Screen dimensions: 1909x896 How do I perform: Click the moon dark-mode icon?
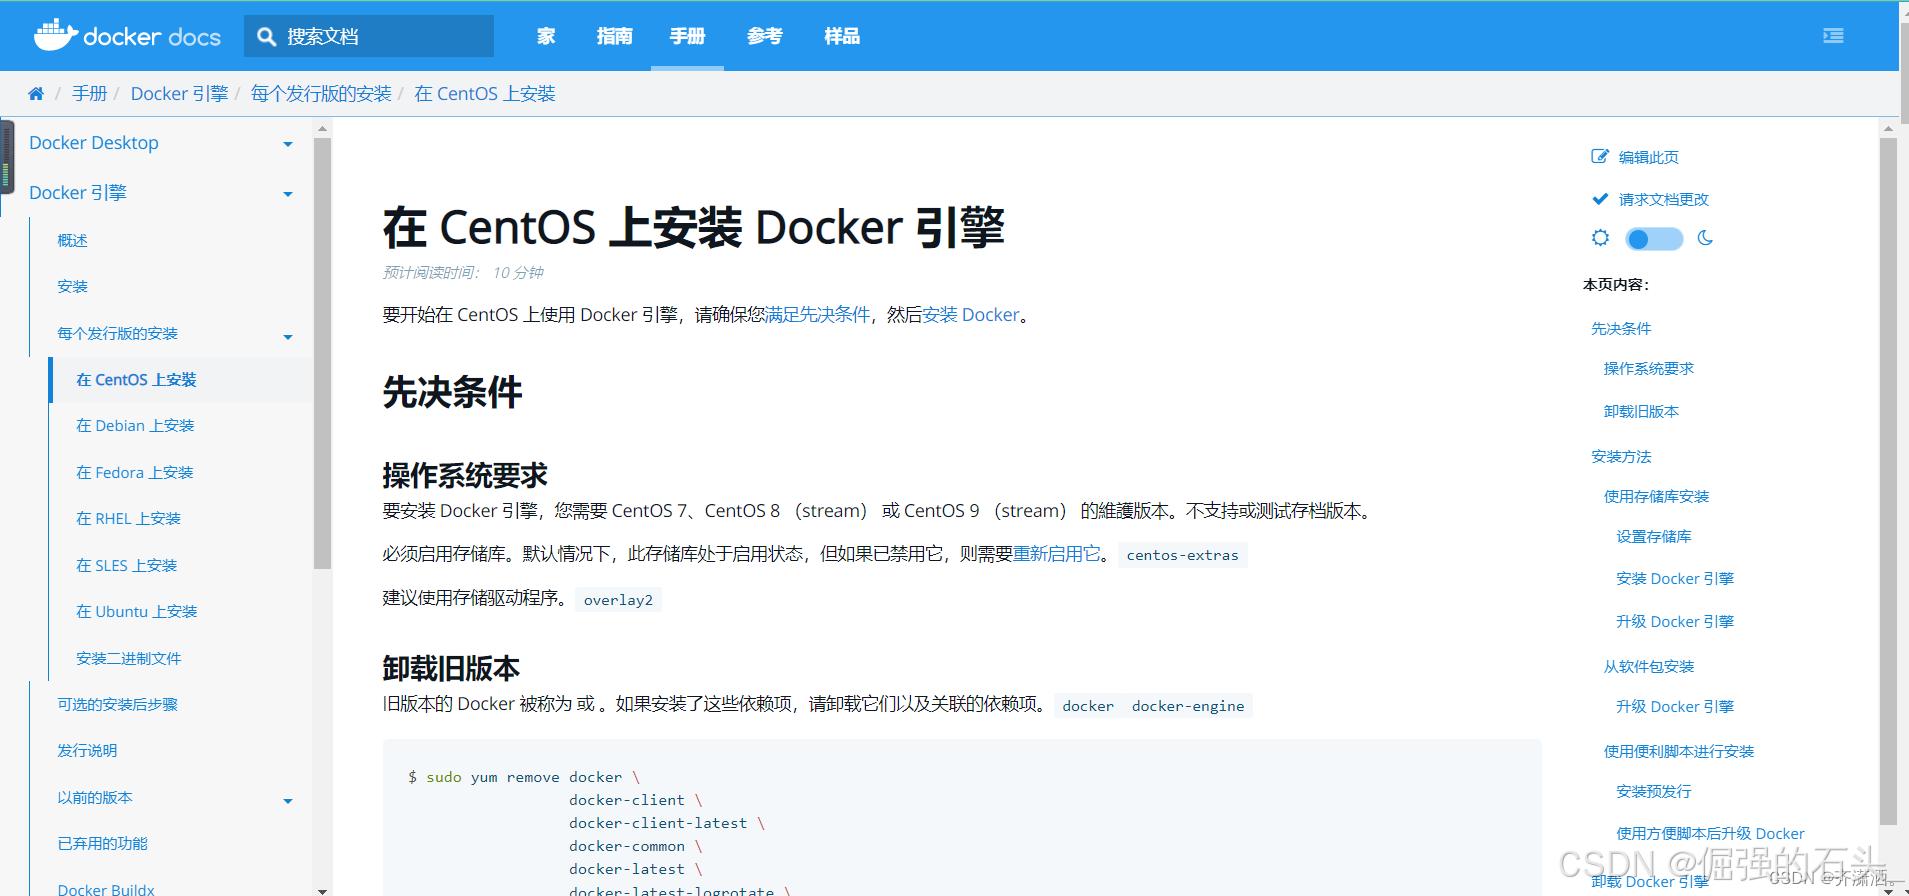point(1705,238)
